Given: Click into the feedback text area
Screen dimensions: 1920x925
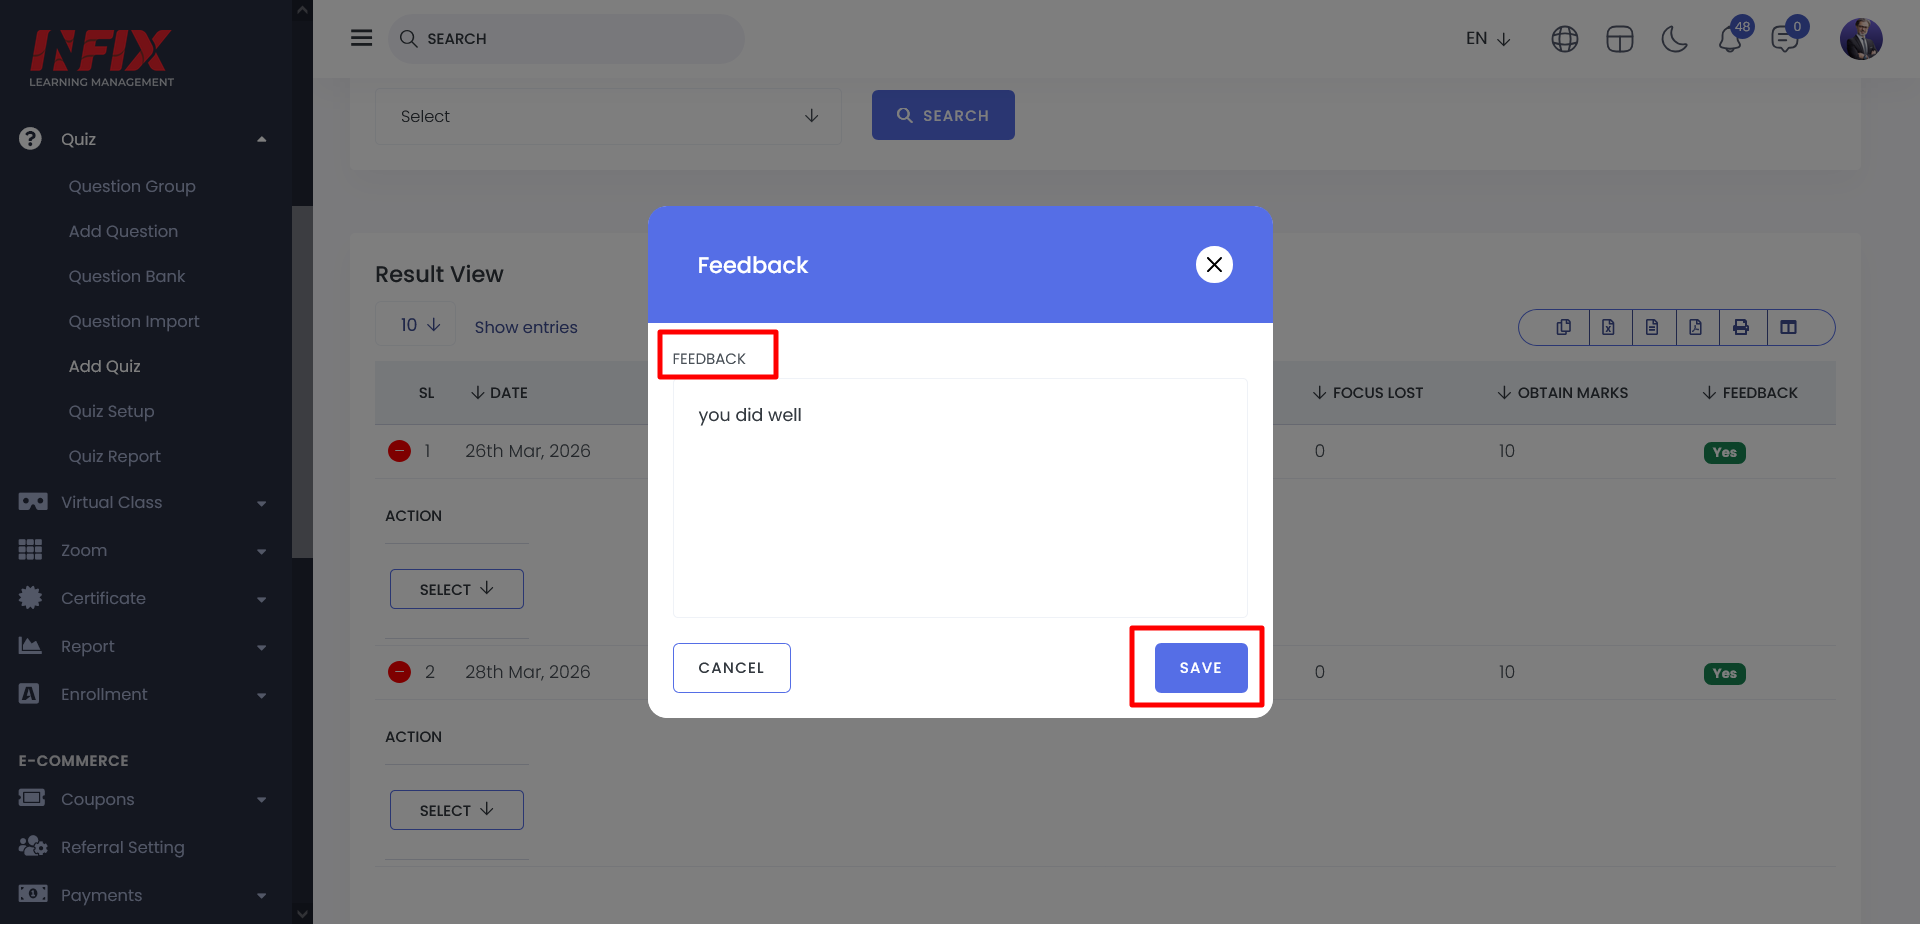Looking at the screenshot, I should [959, 498].
